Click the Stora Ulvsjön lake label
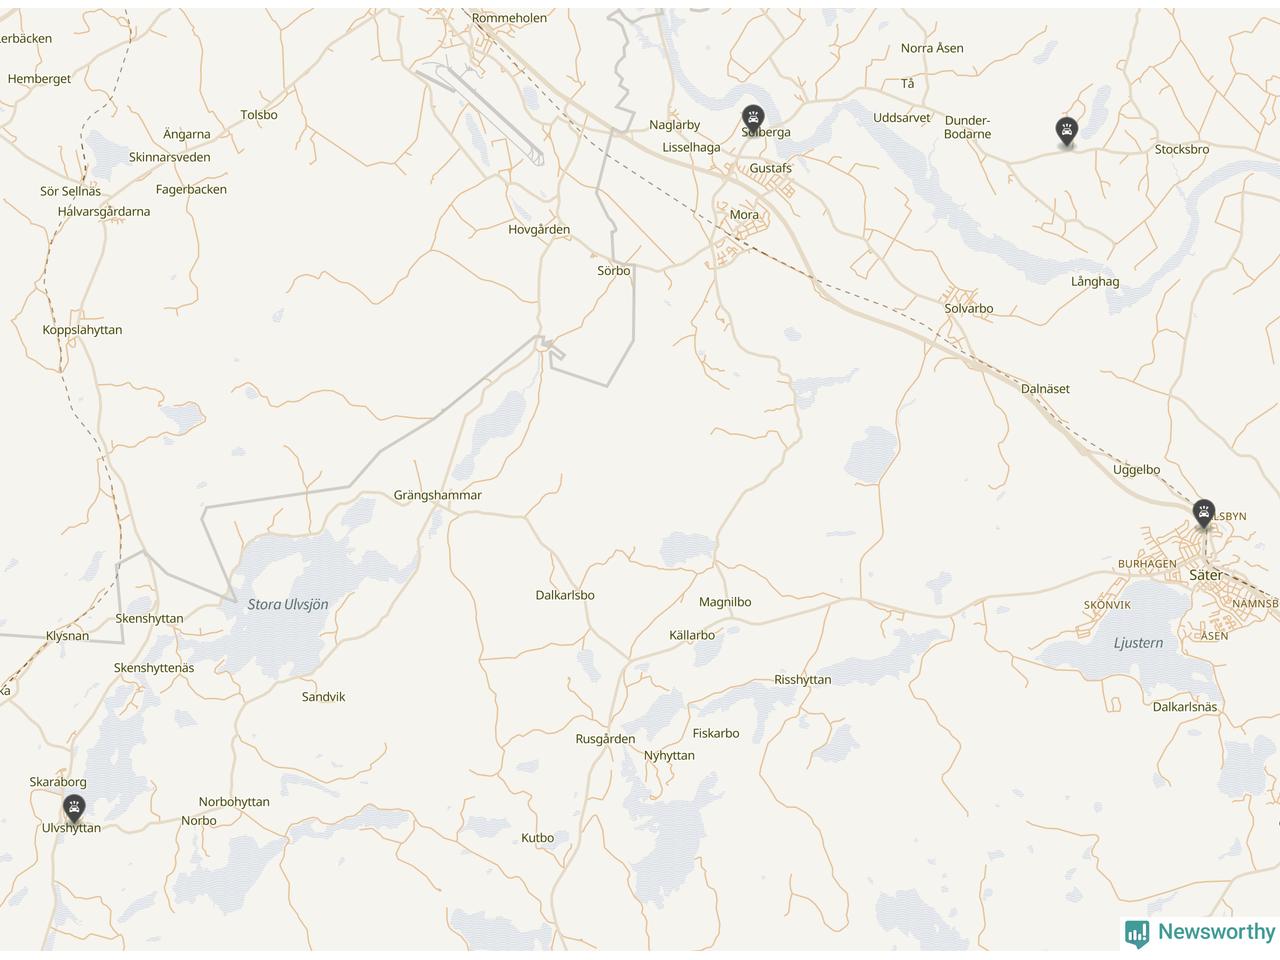Viewport: 1280px width, 960px height. pyautogui.click(x=288, y=604)
